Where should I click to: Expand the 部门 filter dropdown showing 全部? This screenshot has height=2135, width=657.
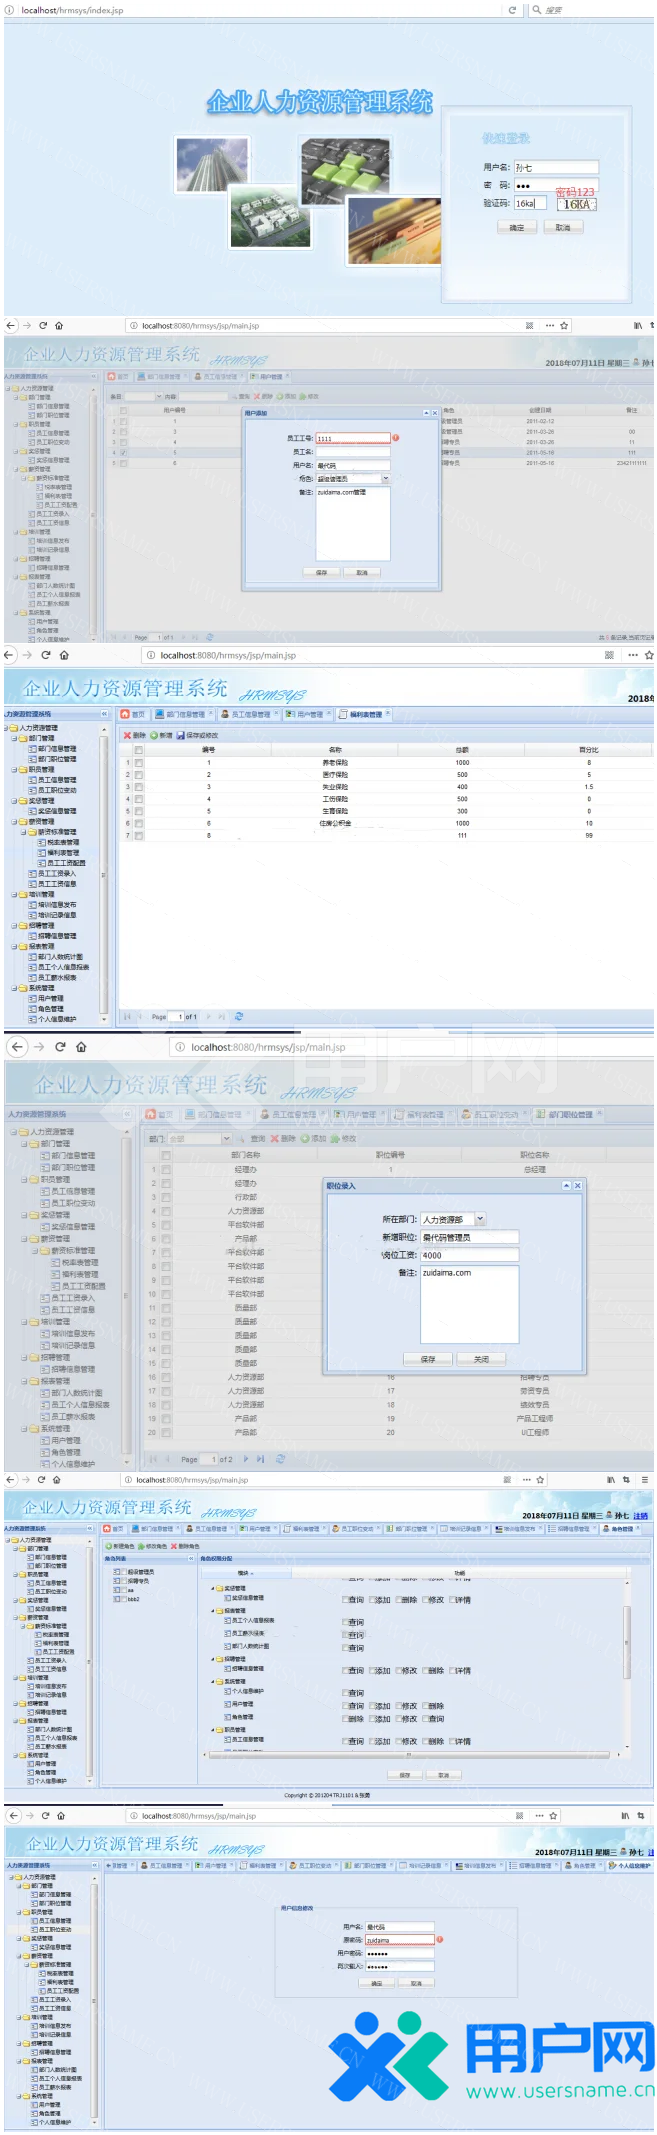227,1138
